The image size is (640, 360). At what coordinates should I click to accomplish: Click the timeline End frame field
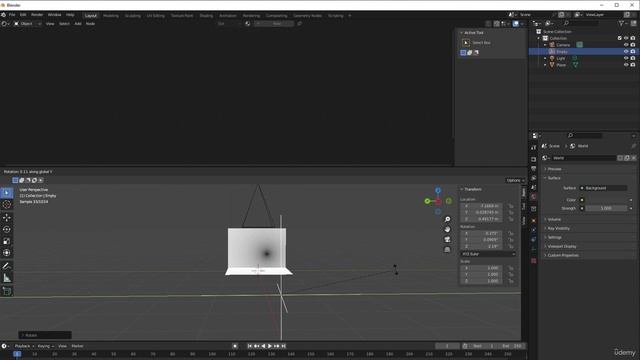coord(512,346)
